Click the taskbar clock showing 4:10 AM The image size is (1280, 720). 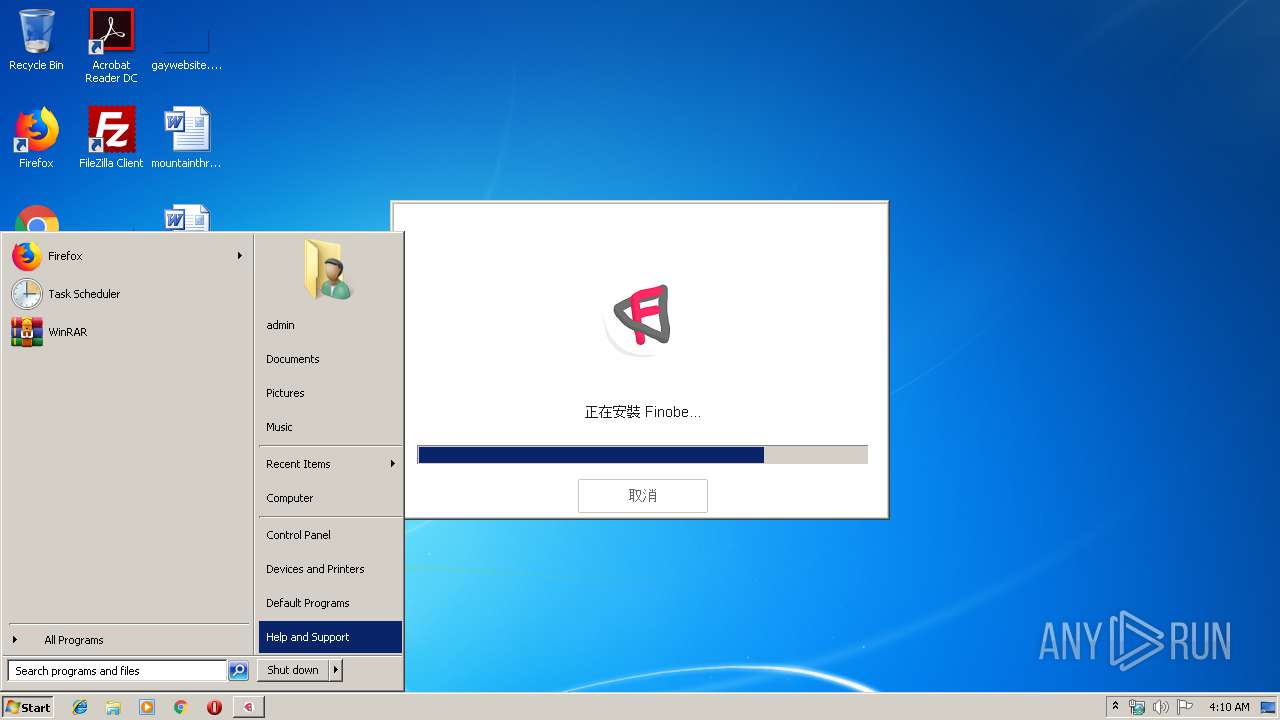pos(1229,707)
